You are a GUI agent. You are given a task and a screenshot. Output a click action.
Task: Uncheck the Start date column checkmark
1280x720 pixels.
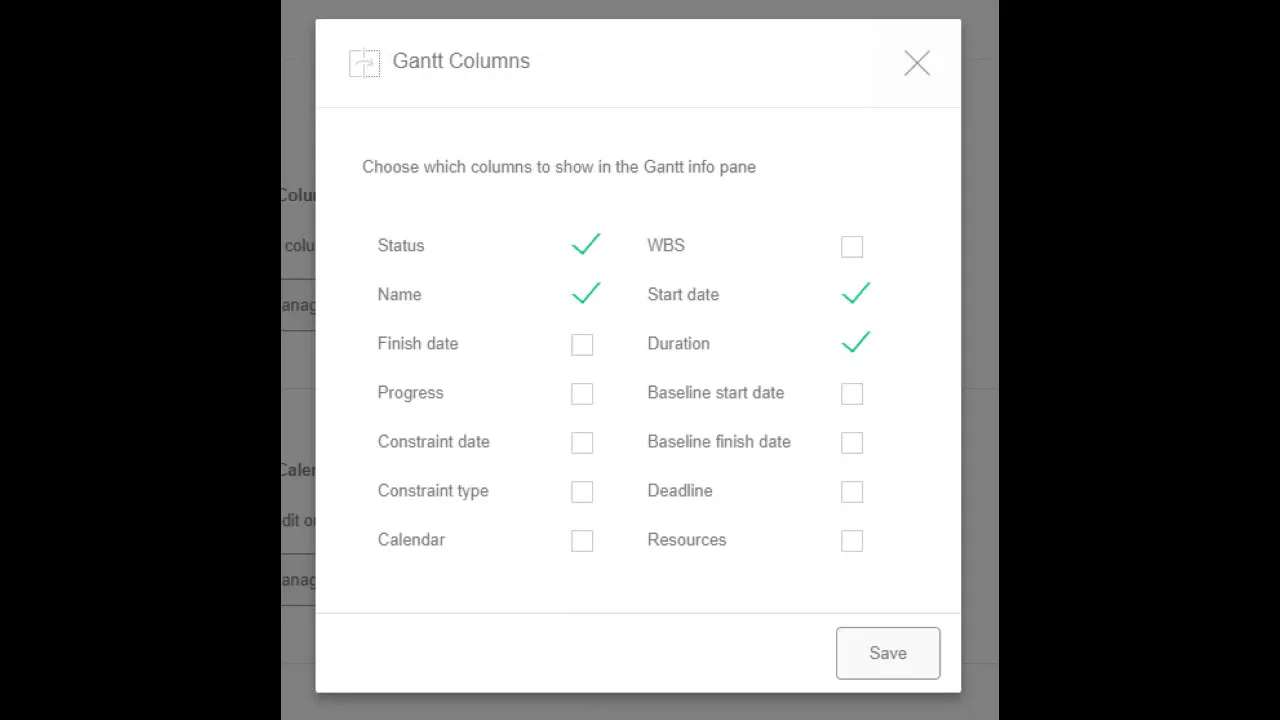coord(855,294)
